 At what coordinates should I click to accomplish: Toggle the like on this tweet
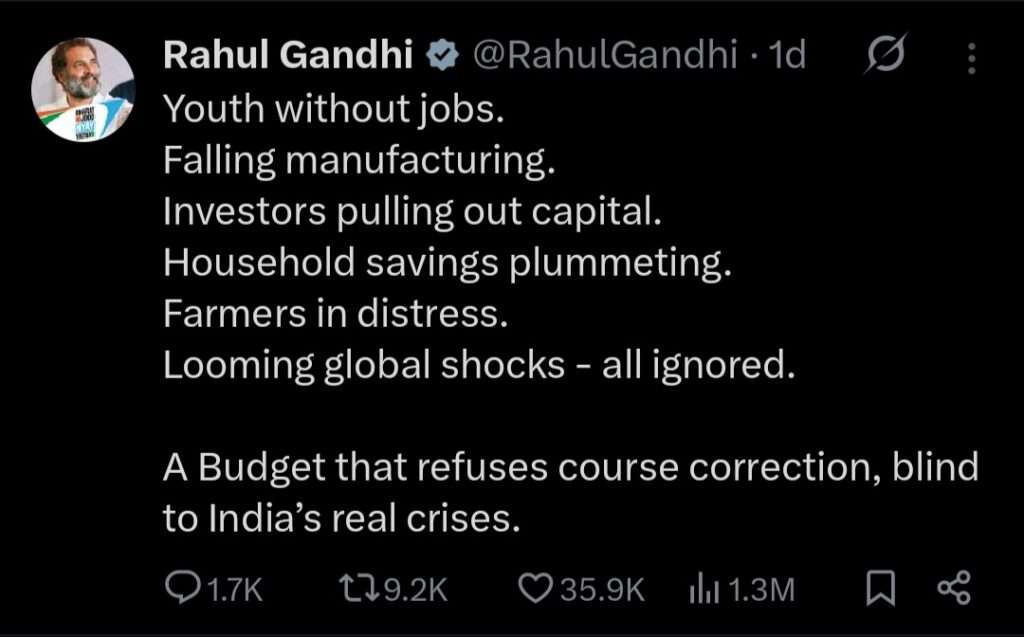point(535,587)
